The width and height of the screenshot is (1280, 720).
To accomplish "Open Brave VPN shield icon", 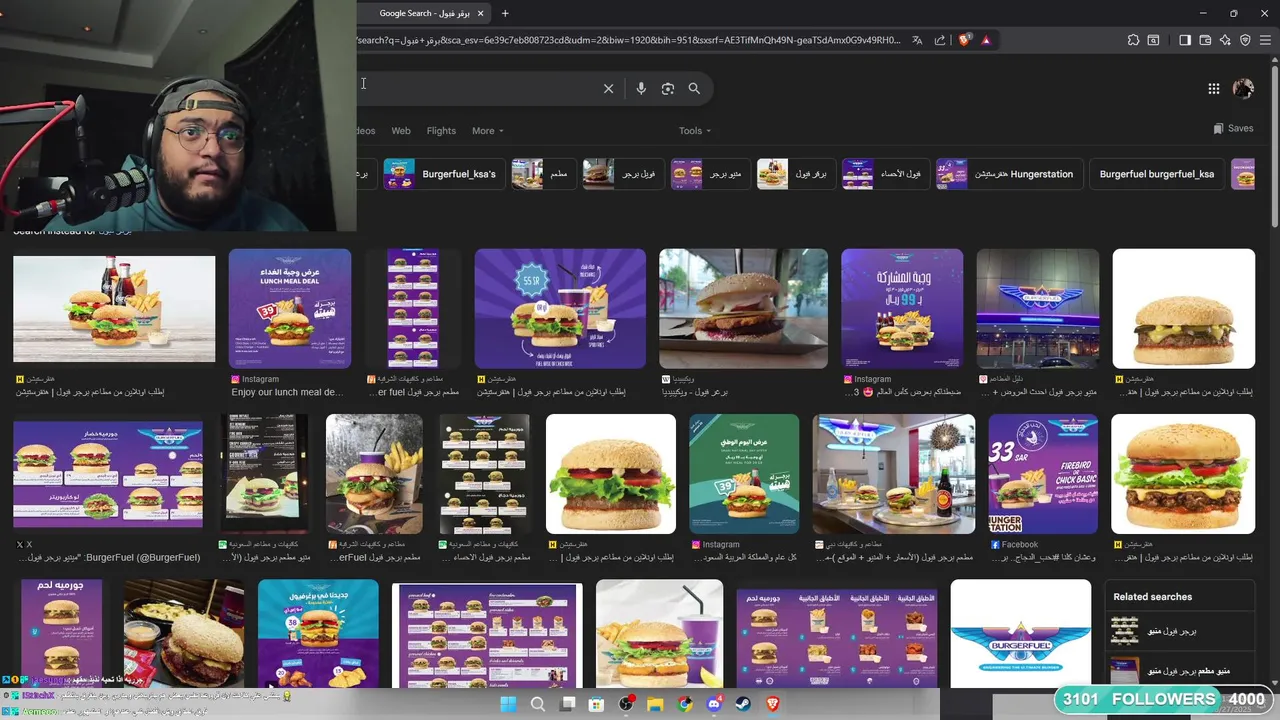I will tap(1245, 40).
